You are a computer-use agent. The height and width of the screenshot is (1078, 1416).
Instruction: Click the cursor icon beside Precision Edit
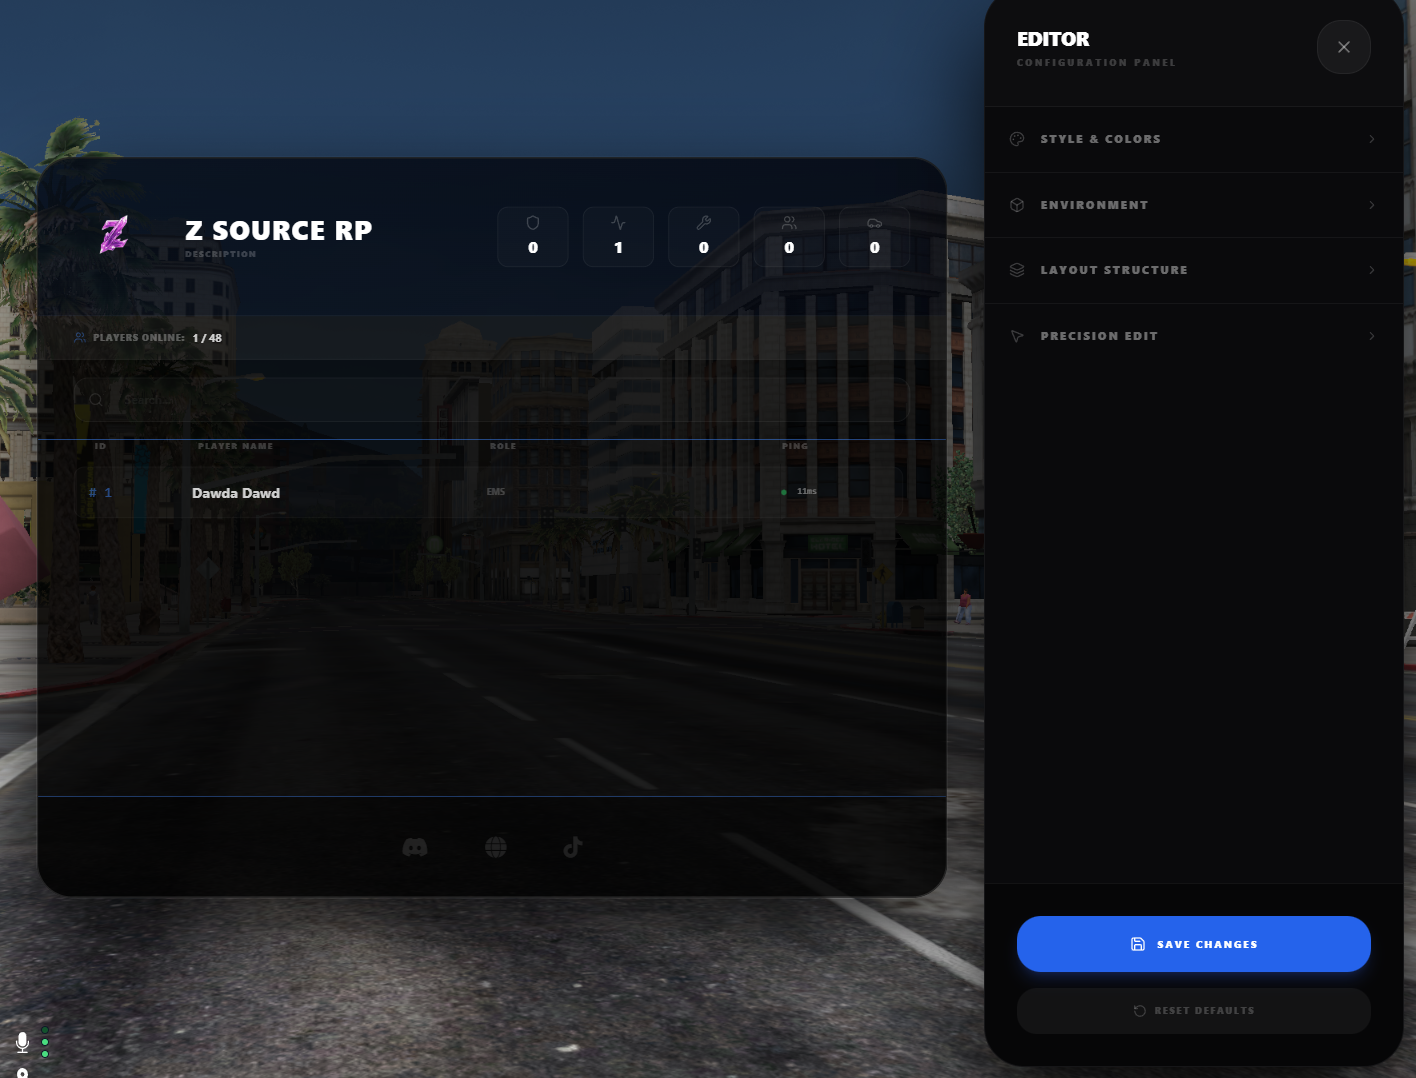(1017, 336)
